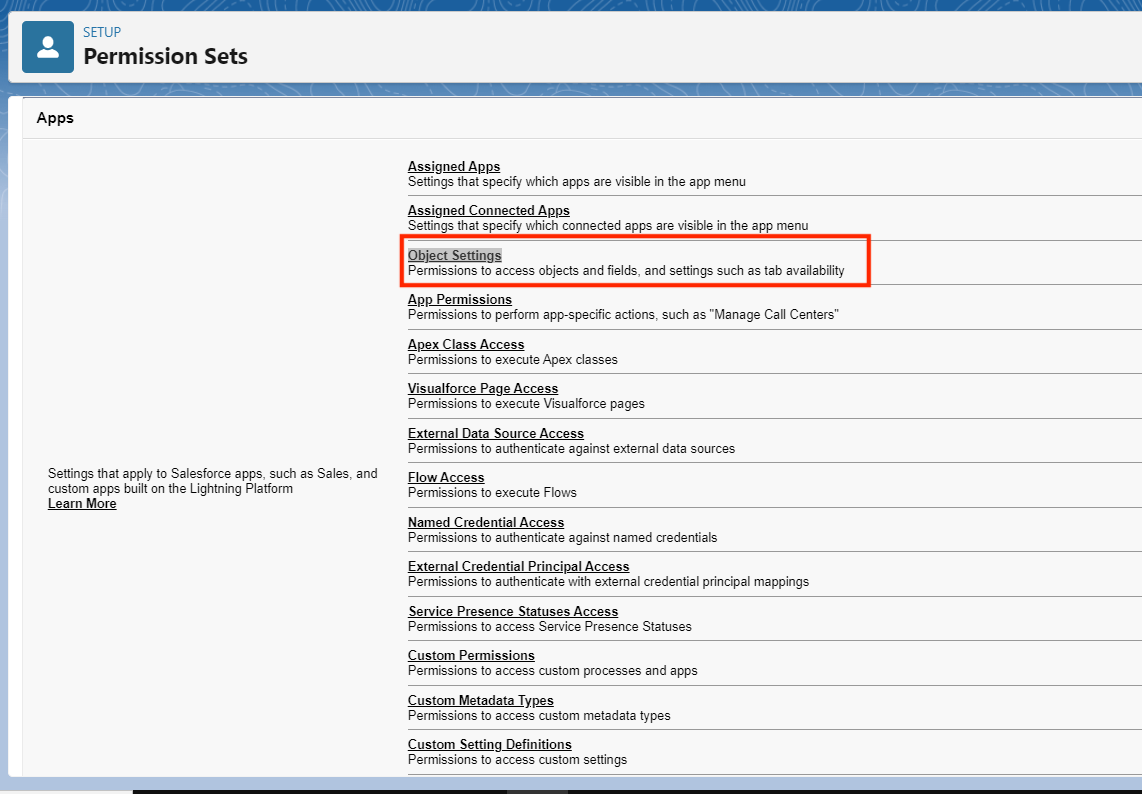This screenshot has height=794, width=1142.
Task: Click 'Permissions to access custom metadata types' text
Action: pos(539,715)
